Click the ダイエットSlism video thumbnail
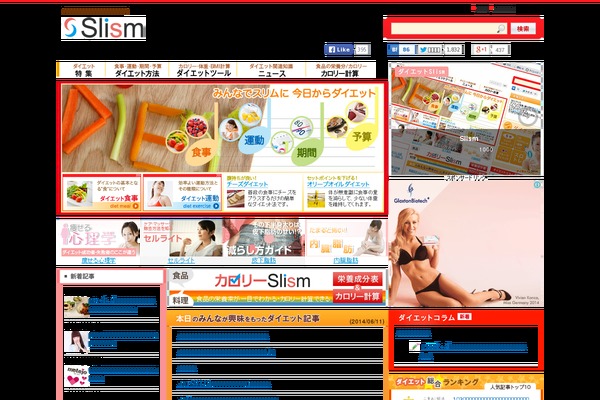The height and width of the screenshot is (400, 600). coord(466,119)
